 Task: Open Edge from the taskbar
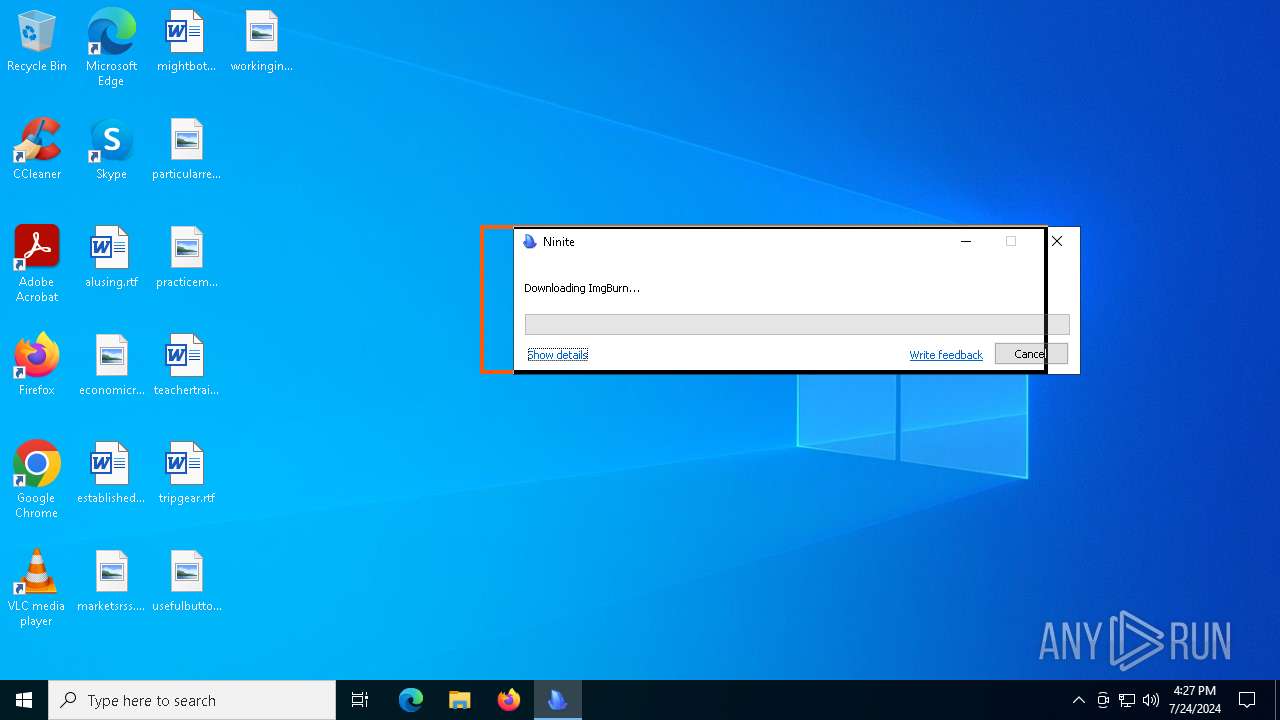411,700
